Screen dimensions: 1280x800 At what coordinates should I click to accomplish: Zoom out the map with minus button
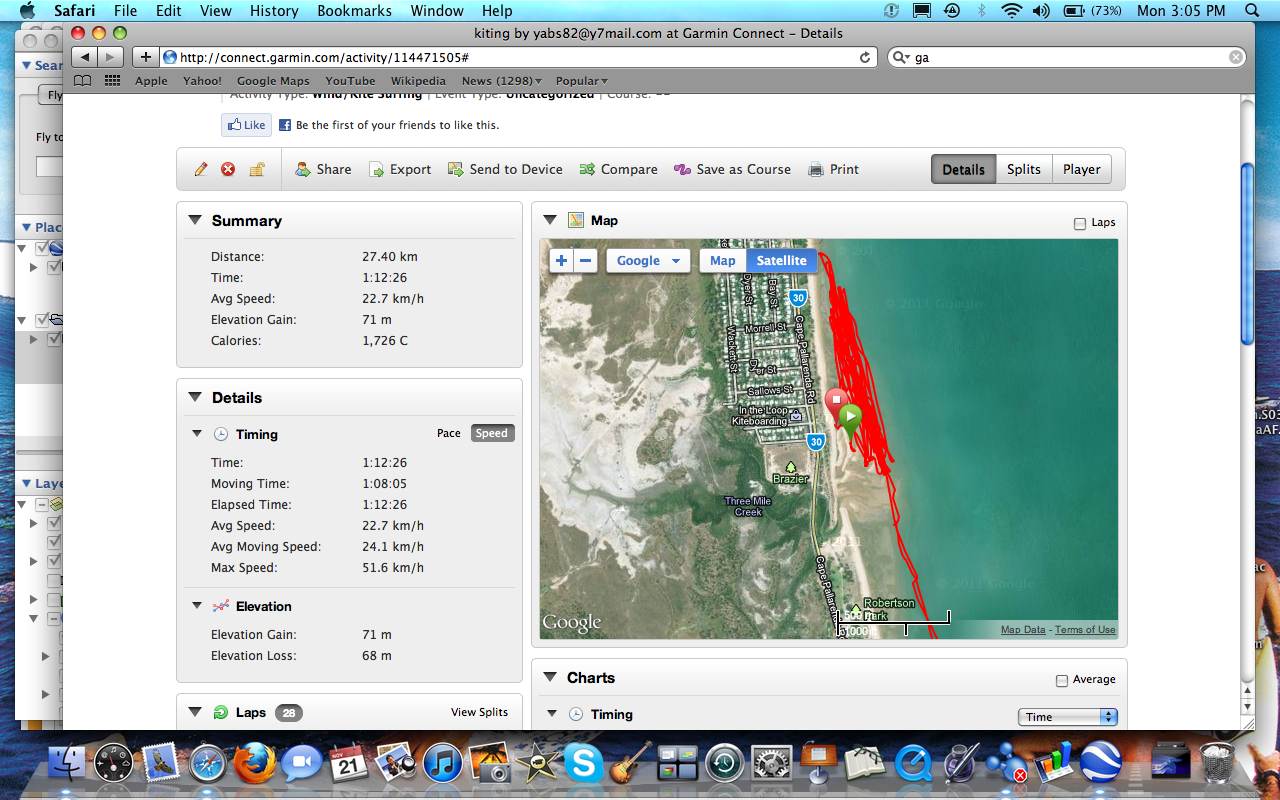[586, 261]
